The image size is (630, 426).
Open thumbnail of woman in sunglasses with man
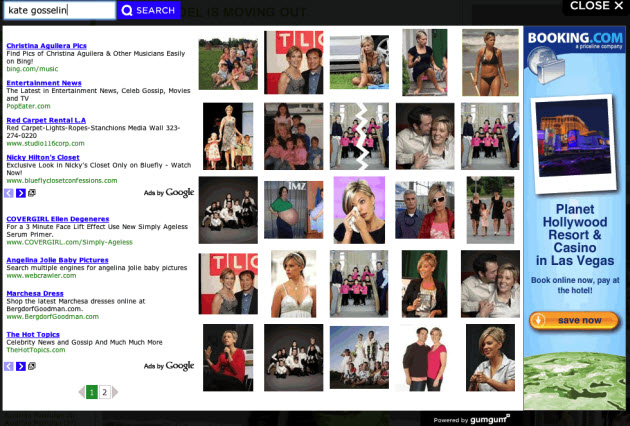pos(425,210)
